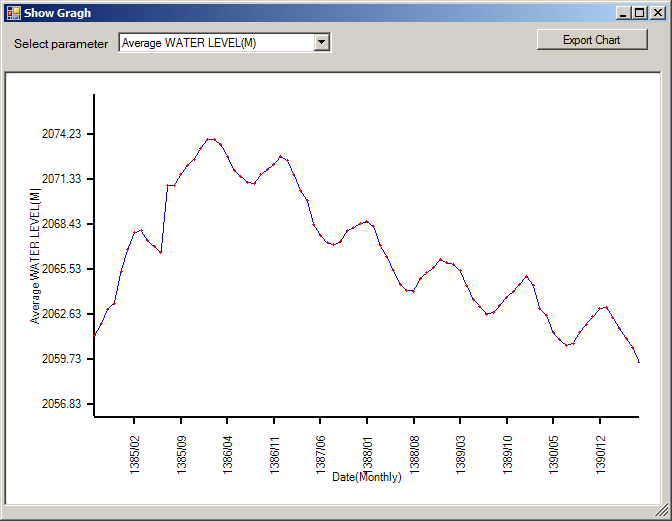The width and height of the screenshot is (672, 521).
Task: Click the Show Gragh window icon
Action: [x=14, y=13]
